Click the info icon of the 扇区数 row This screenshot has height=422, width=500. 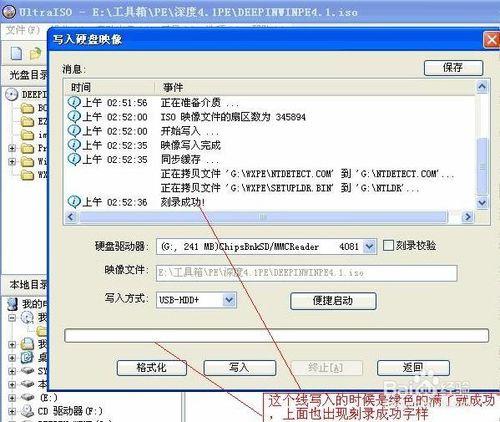click(74, 117)
